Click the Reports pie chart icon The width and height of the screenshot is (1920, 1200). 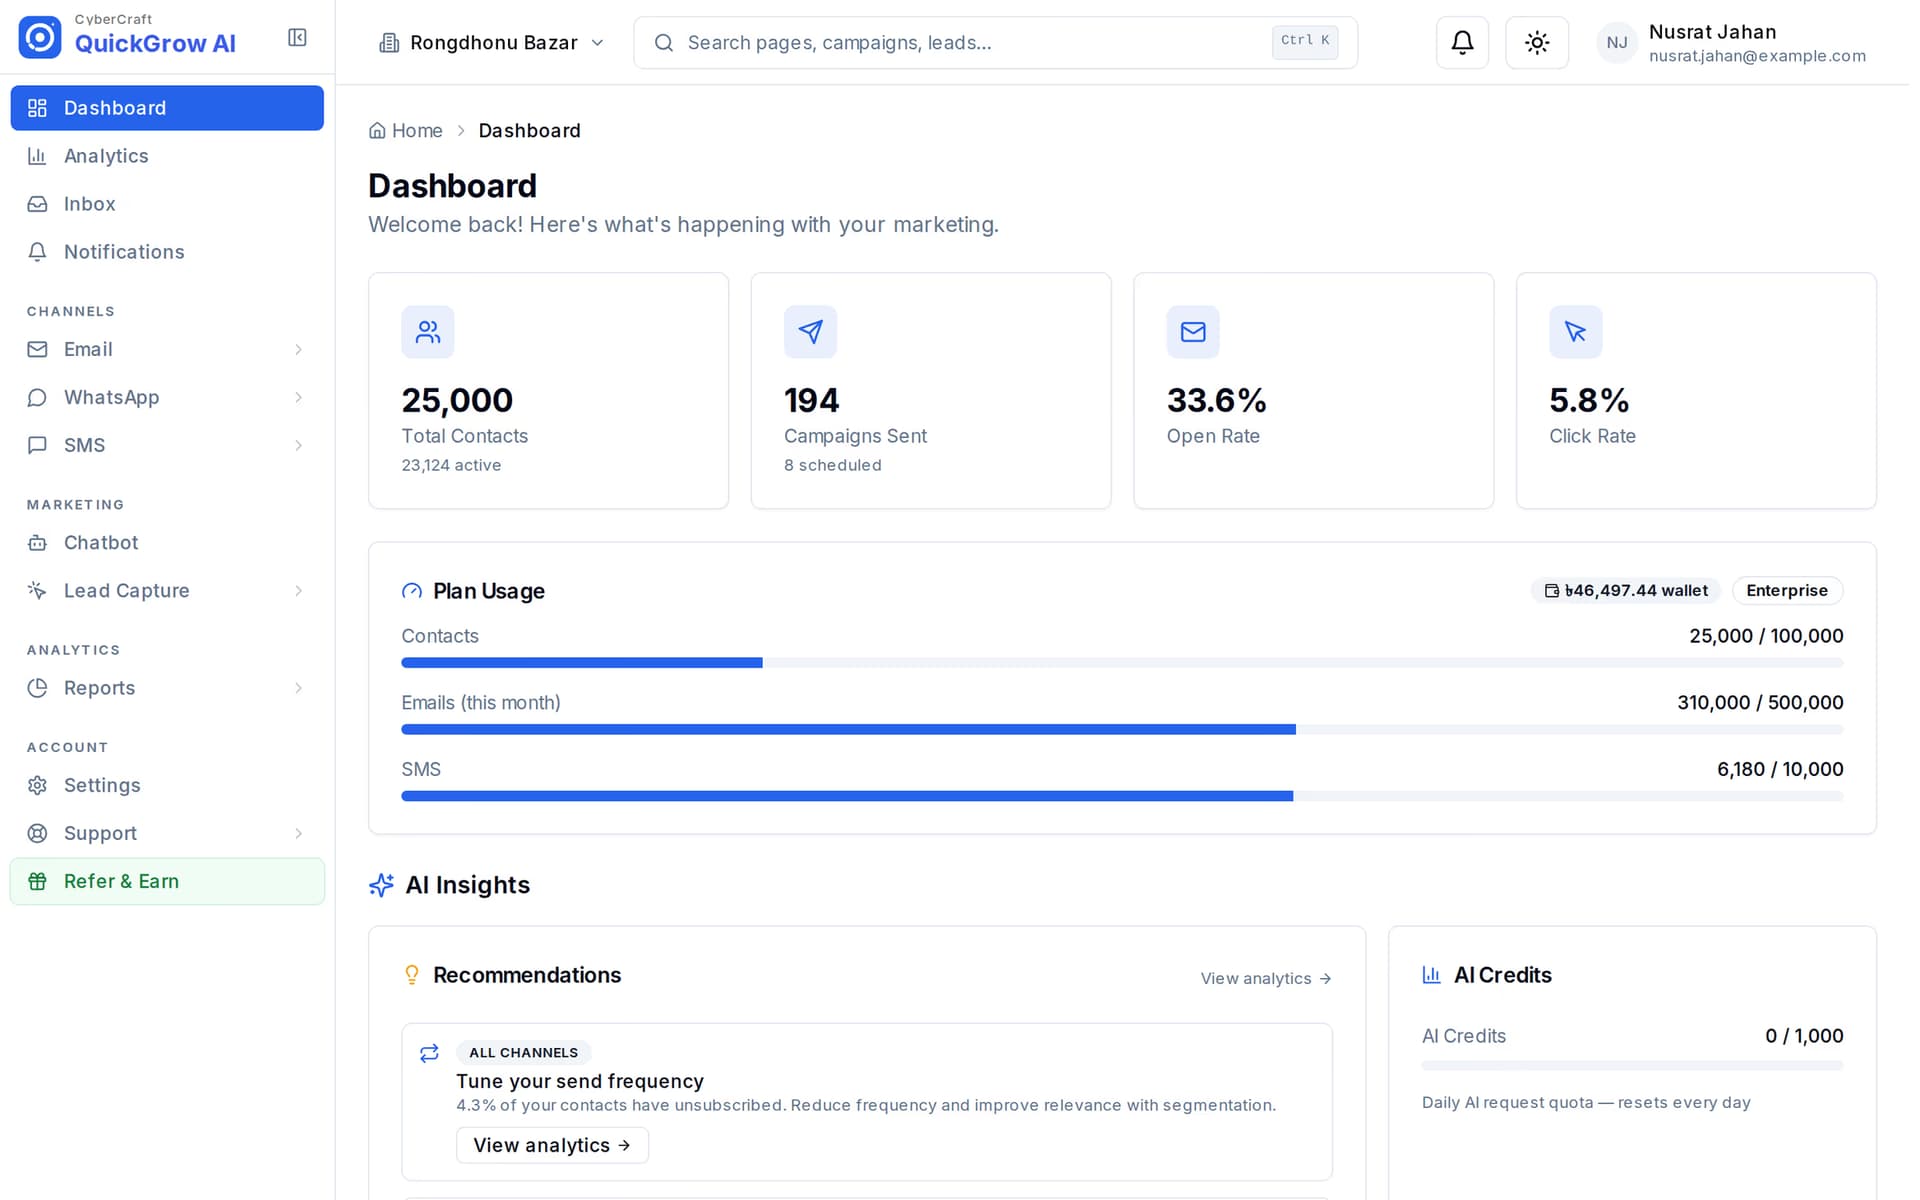click(x=37, y=688)
